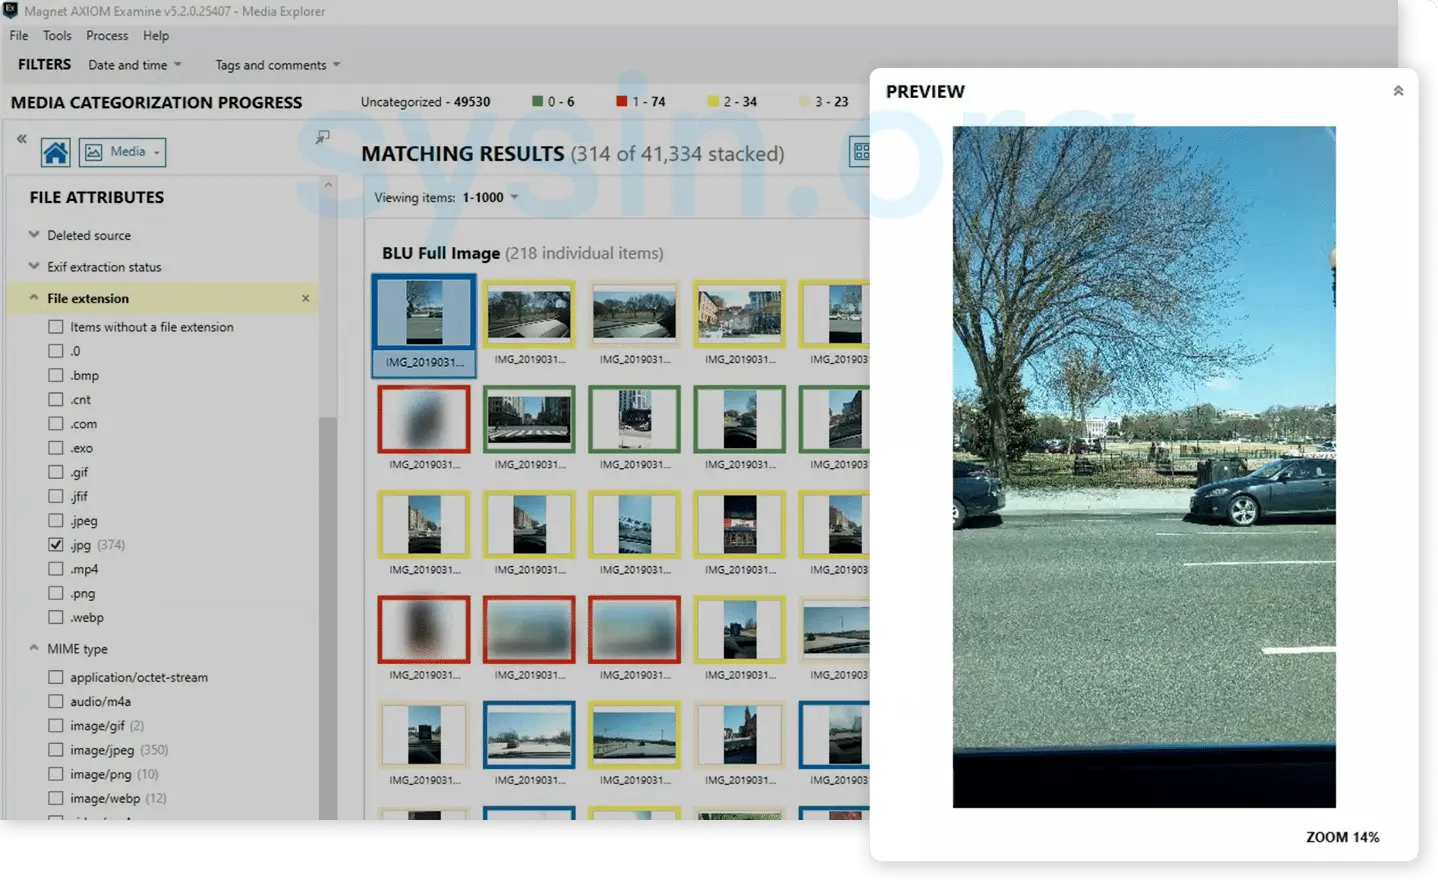Viewport: 1438px width, 880px height.
Task: Clear the File extension filter with X
Action: point(305,298)
